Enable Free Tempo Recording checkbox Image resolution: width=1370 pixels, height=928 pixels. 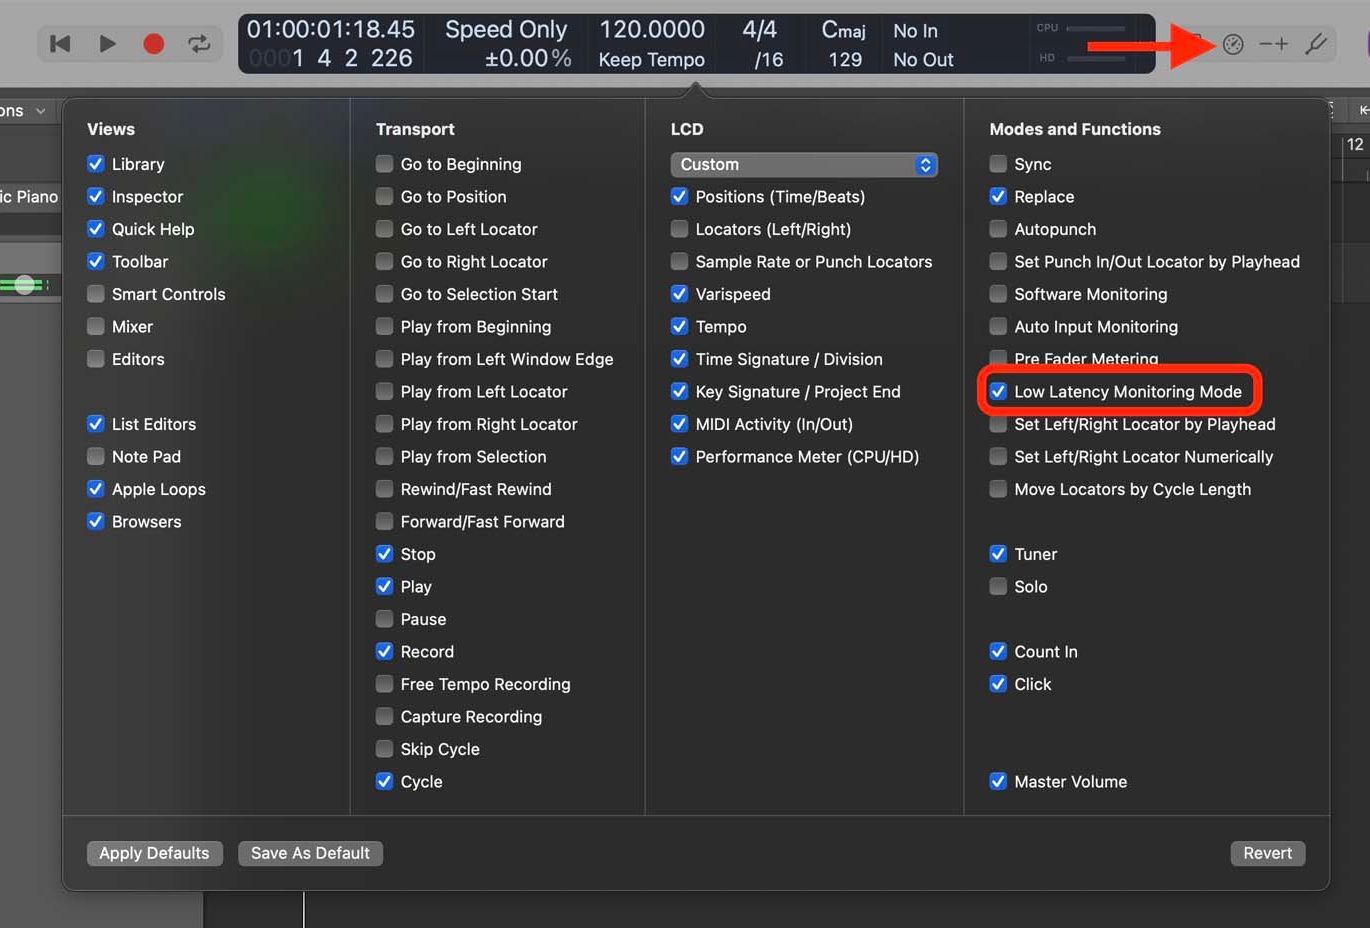[384, 684]
